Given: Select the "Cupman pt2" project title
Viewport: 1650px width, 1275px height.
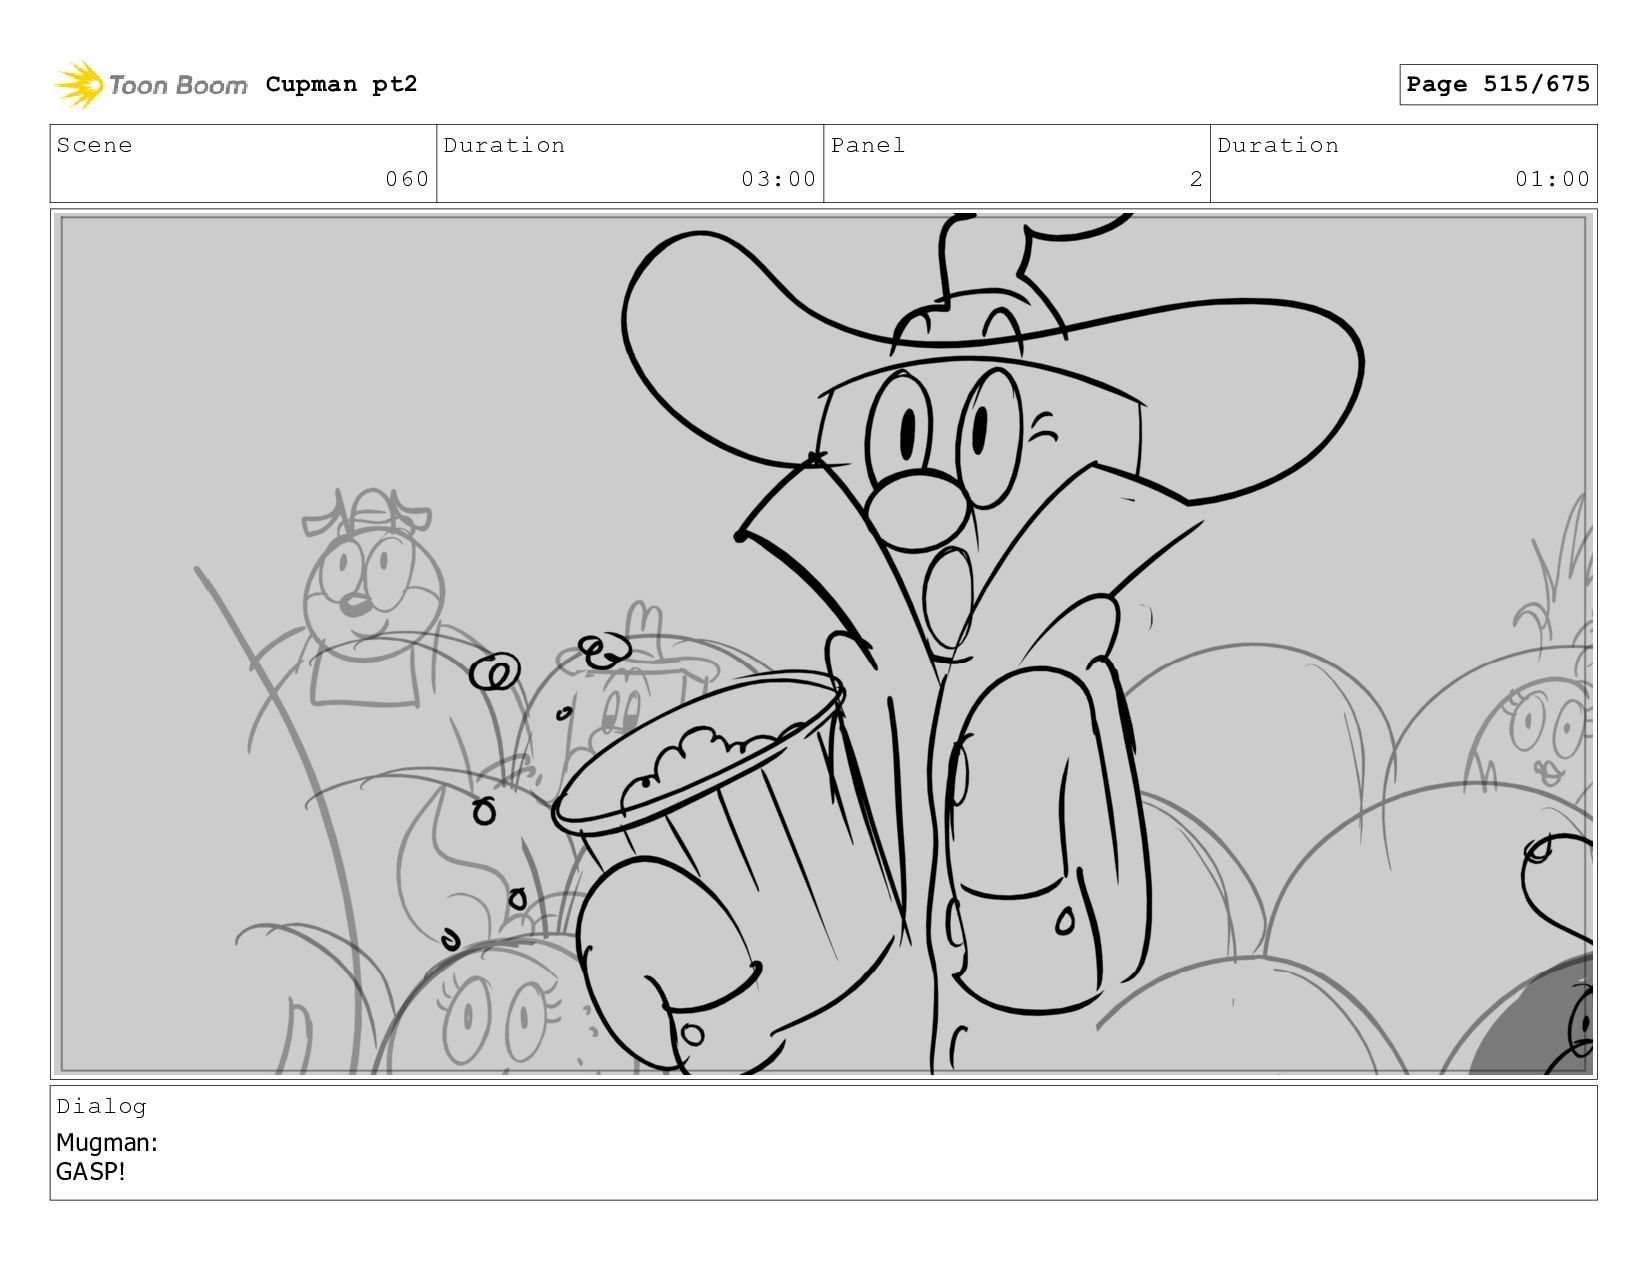Looking at the screenshot, I should pos(341,84).
